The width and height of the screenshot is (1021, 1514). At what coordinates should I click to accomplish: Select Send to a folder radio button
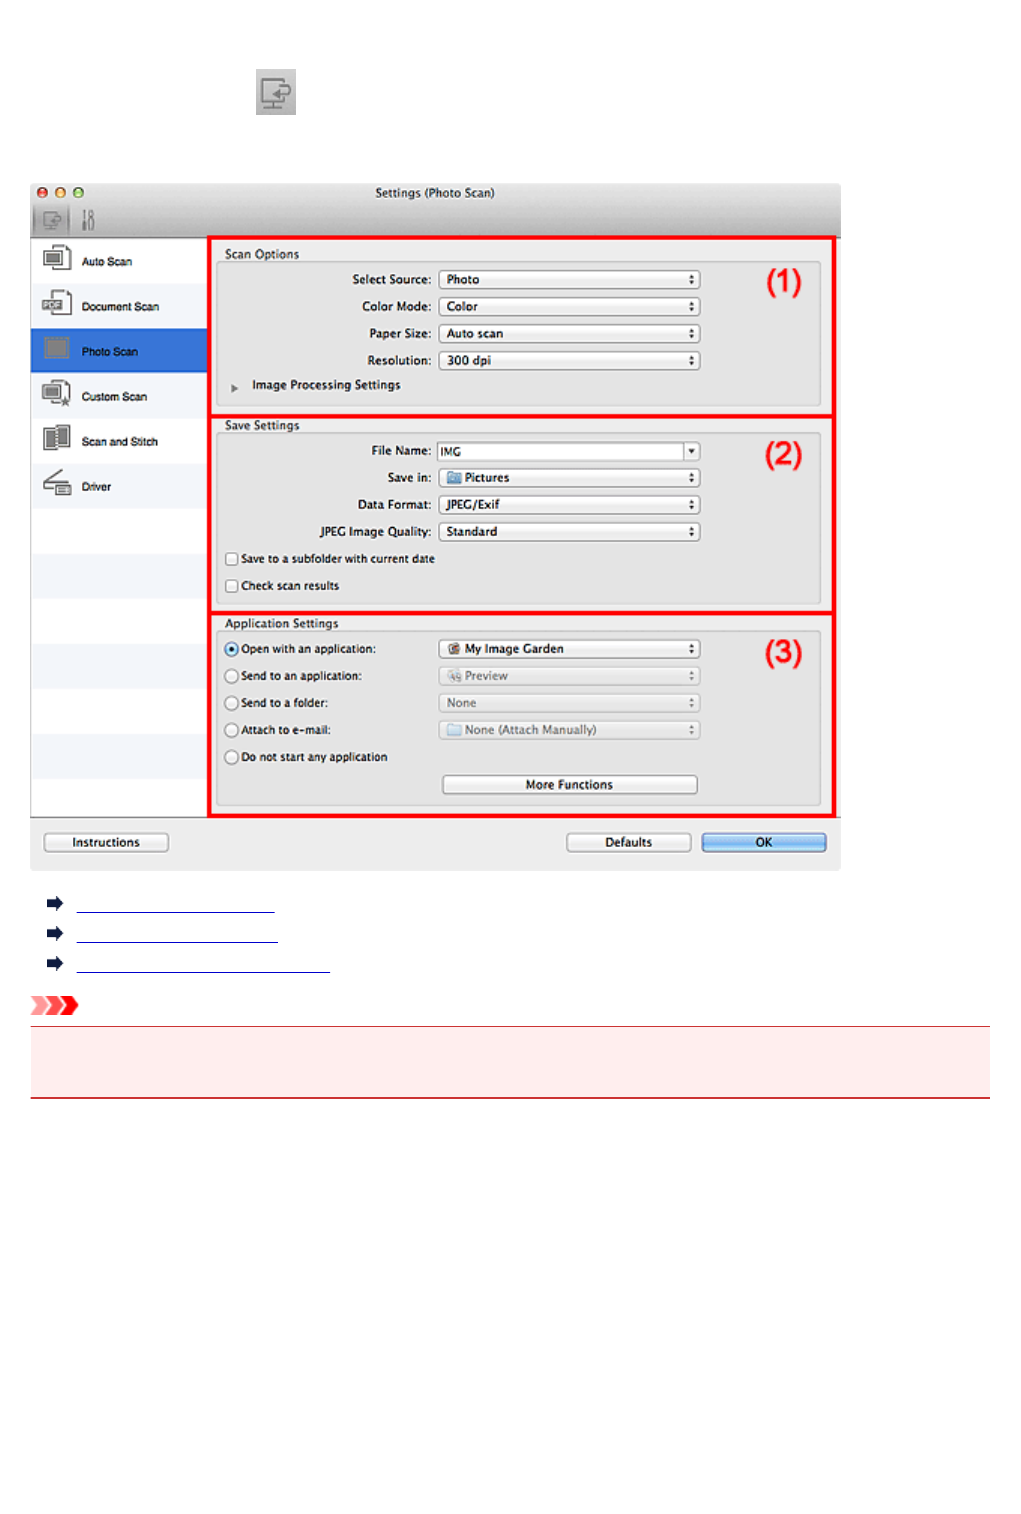[232, 703]
